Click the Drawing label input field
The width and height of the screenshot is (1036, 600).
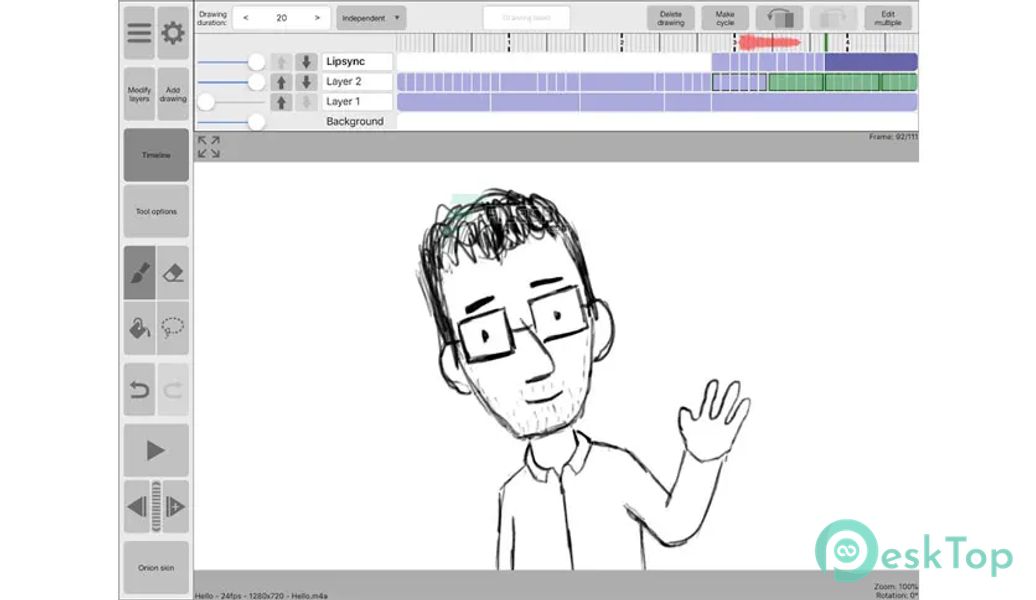(x=527, y=18)
